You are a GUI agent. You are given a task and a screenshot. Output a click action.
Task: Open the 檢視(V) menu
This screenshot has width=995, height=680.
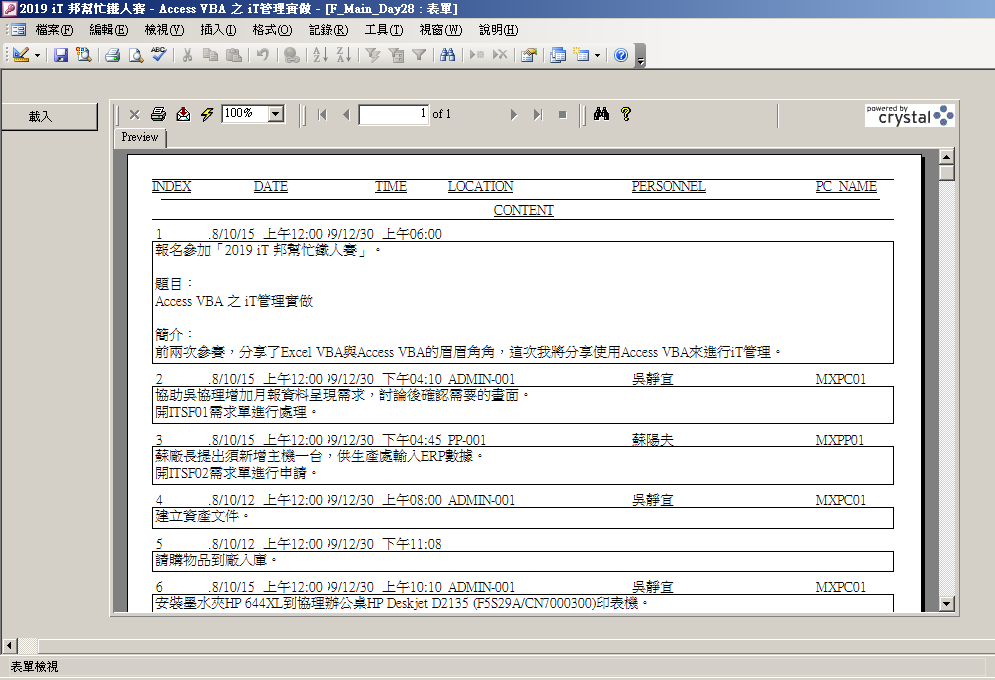[164, 30]
